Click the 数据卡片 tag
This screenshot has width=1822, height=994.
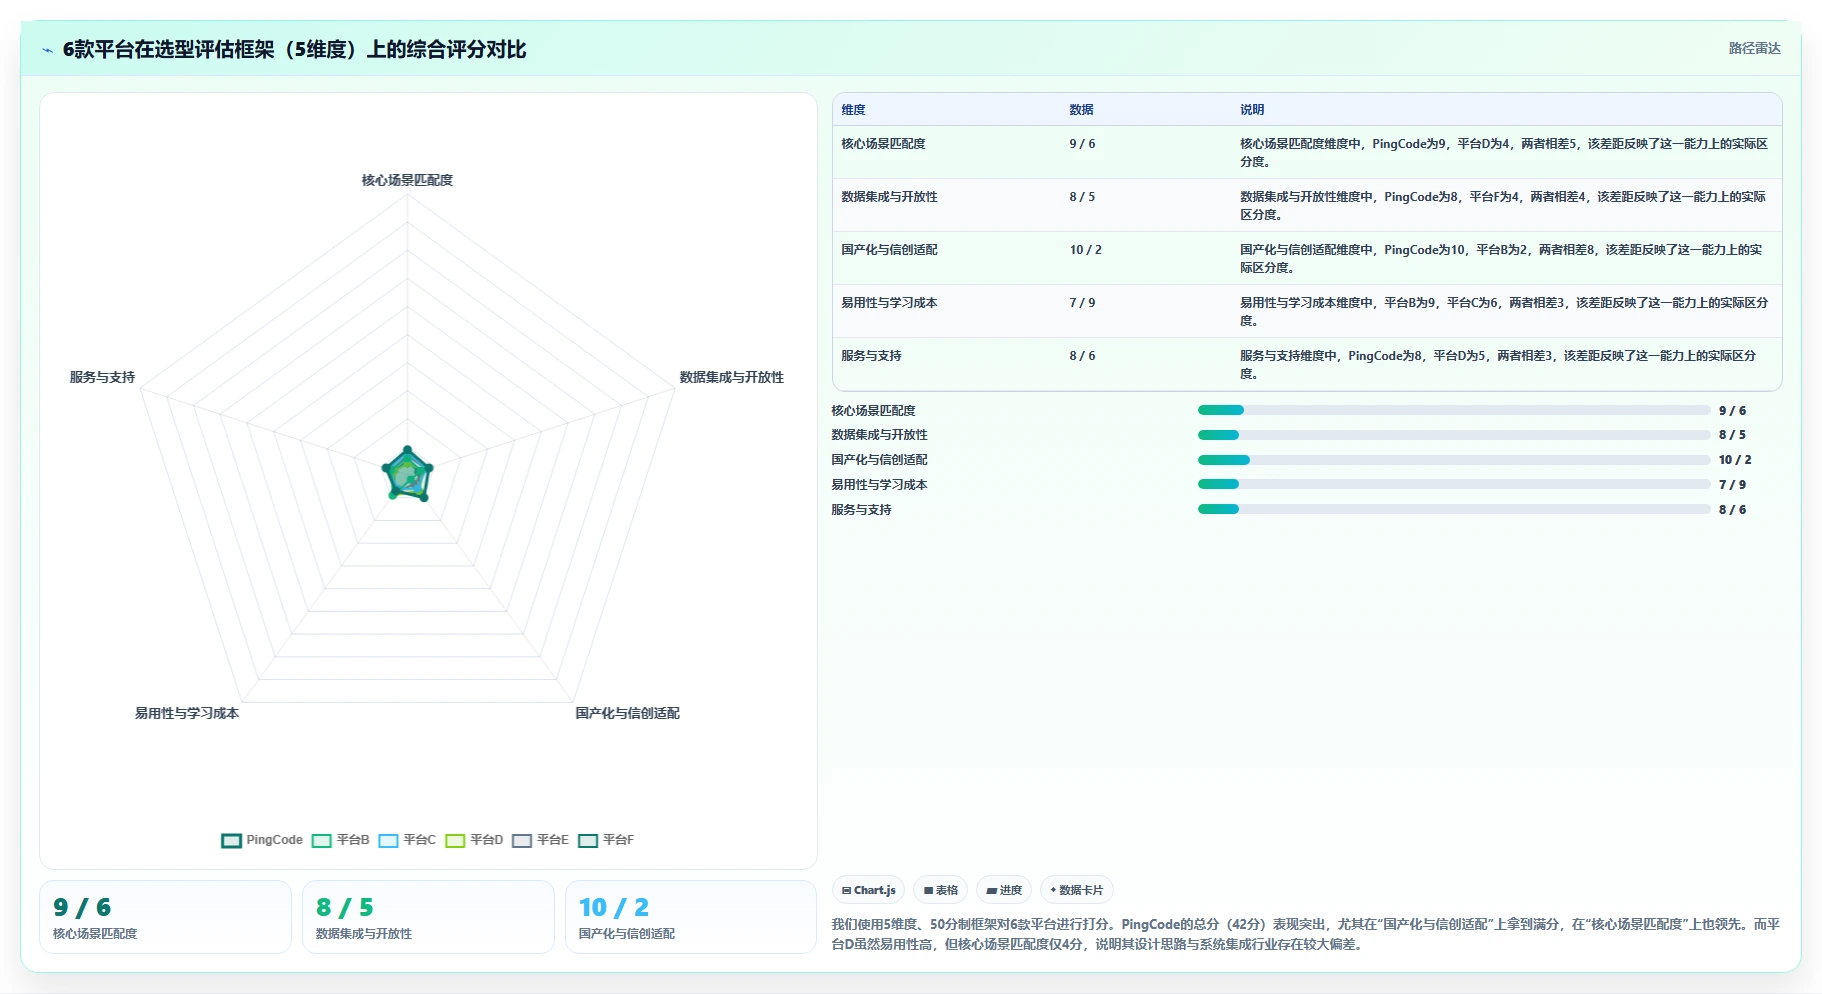(1077, 890)
